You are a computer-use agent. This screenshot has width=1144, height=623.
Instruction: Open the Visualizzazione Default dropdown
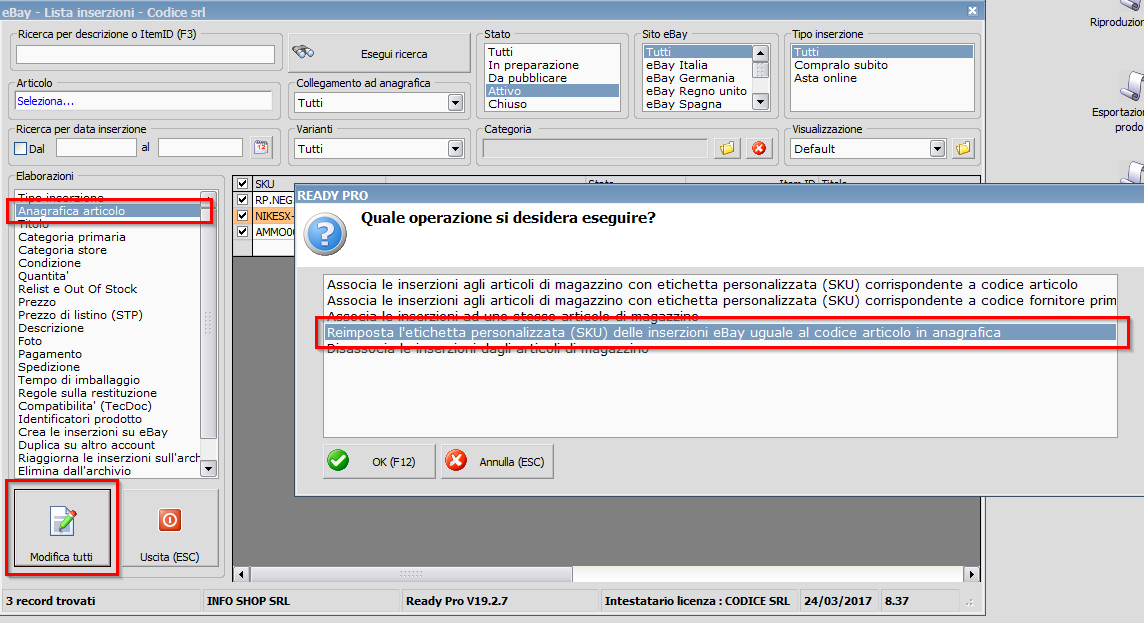pos(938,149)
